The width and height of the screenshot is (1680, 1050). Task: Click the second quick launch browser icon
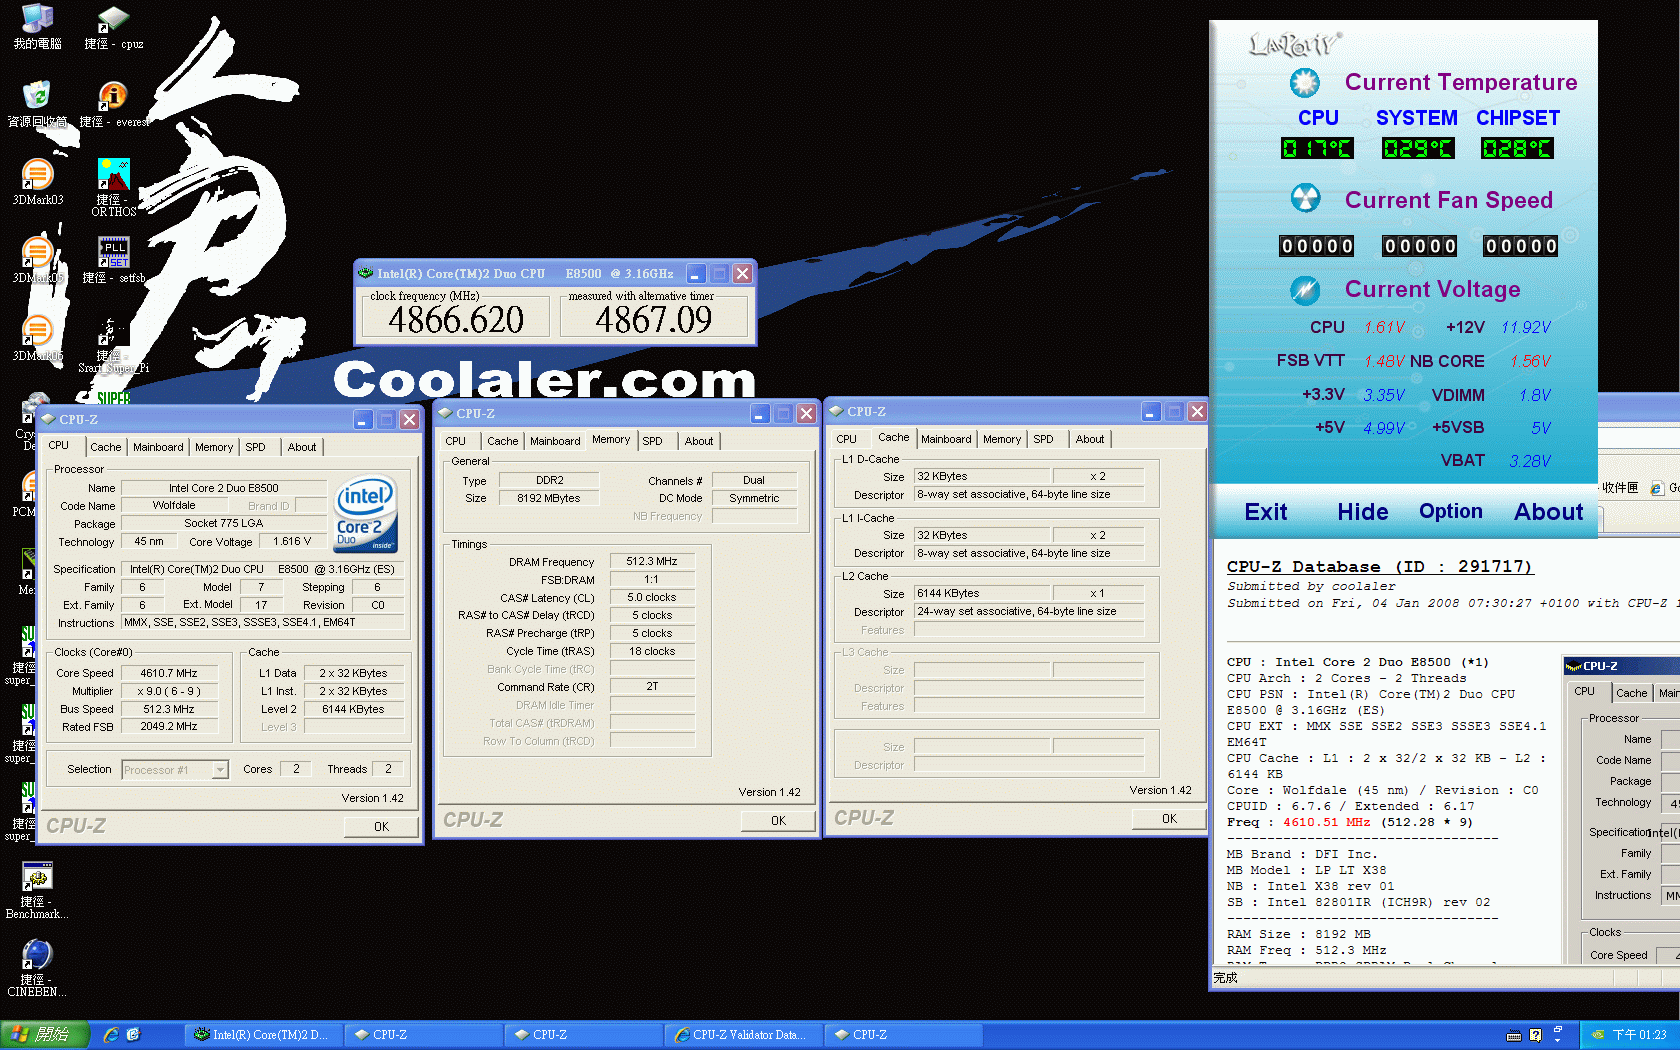coord(133,1035)
